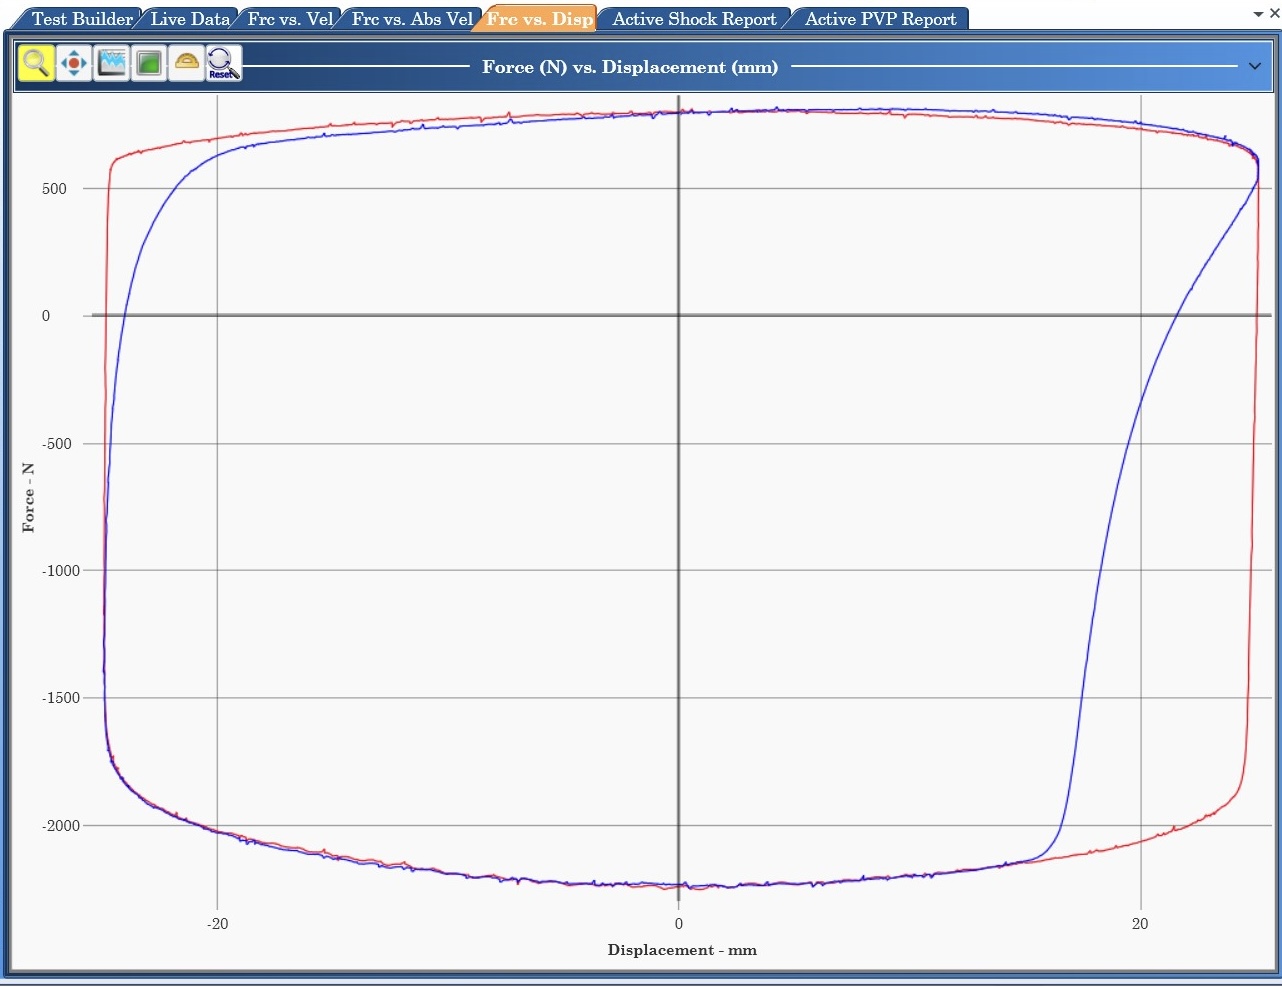Image resolution: width=1282 pixels, height=987 pixels.
Task: Click the waveform graph display icon
Action: [x=111, y=64]
